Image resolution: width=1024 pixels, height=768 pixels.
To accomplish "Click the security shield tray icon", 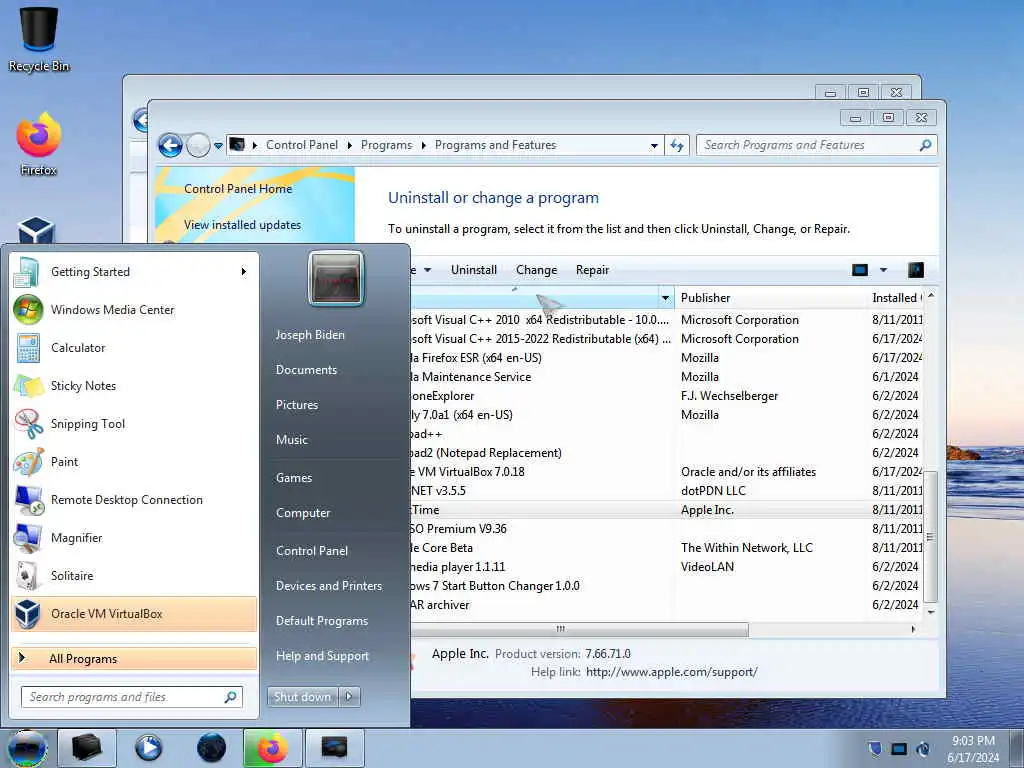I will coord(874,748).
